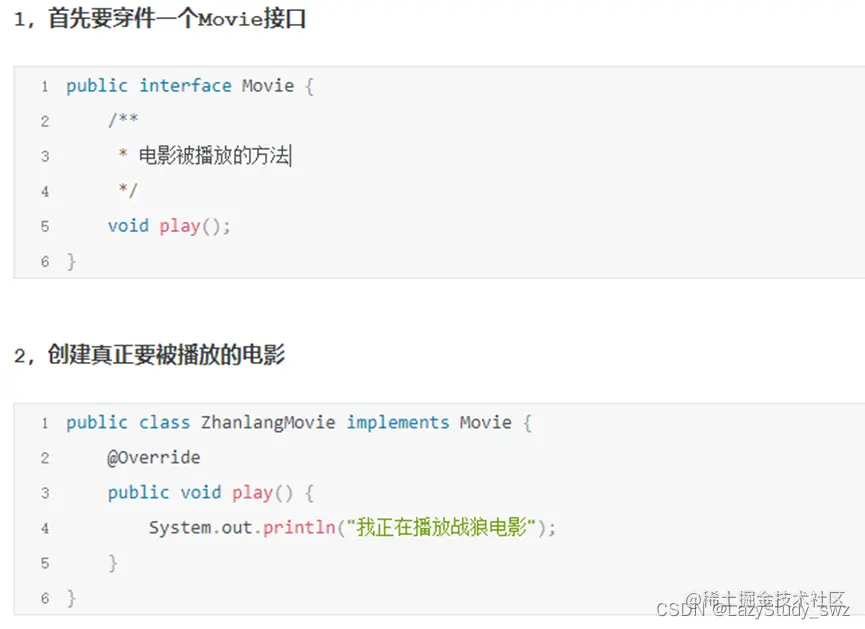Screen dimensions: 865x629
Task: Click the 'Movie' name after the interface keyword
Action: coord(268,86)
